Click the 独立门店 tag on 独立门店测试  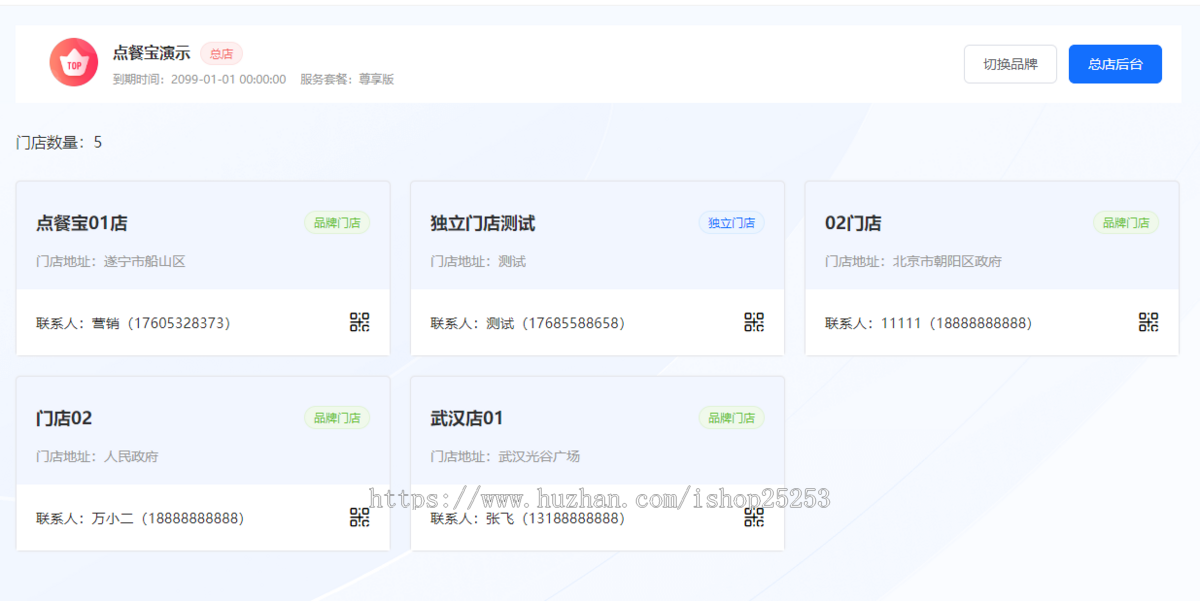click(x=731, y=223)
